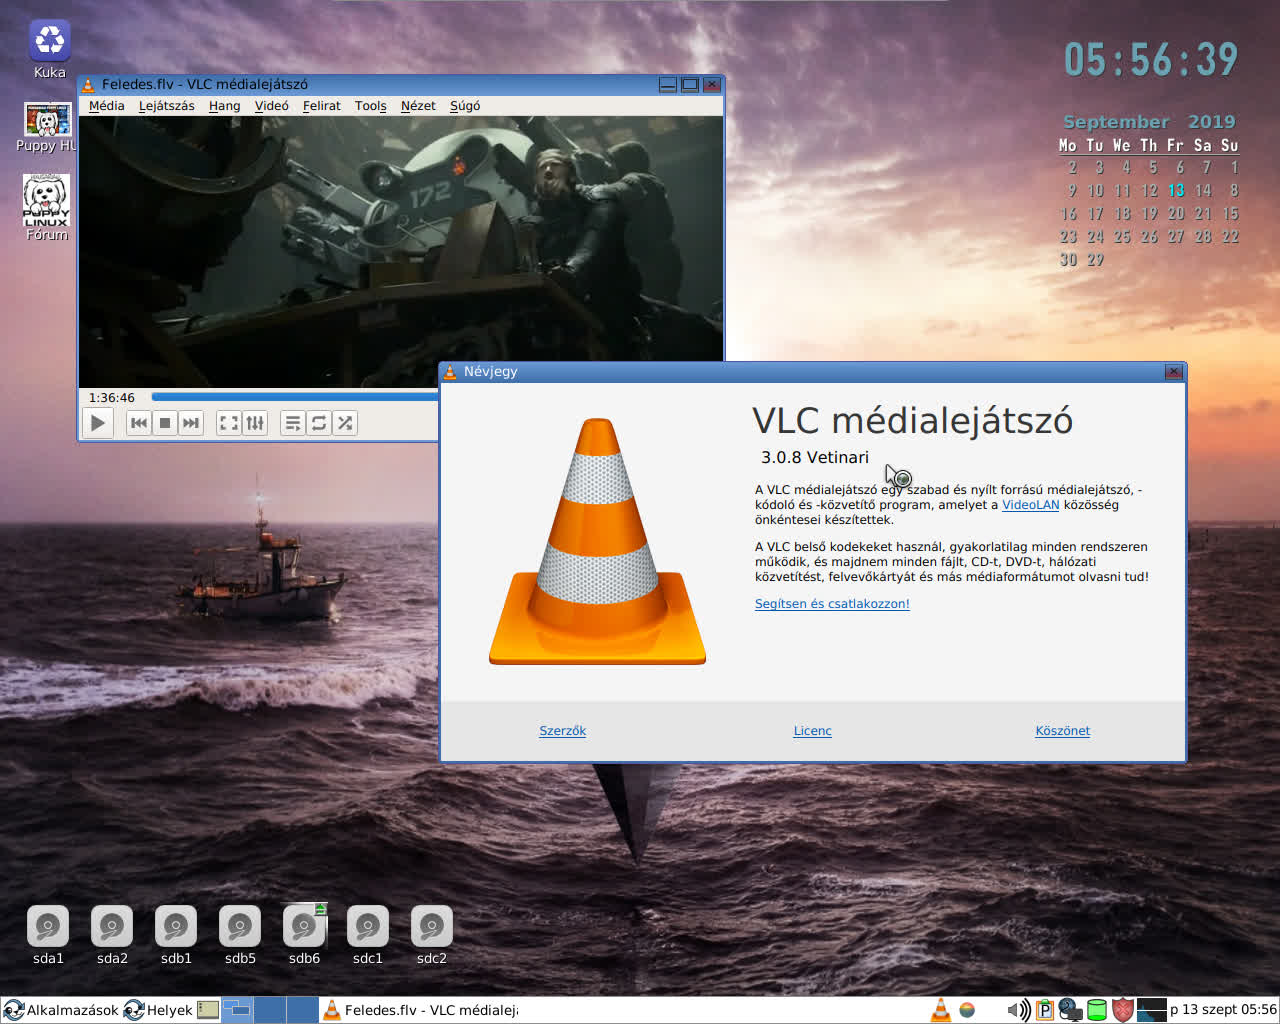Image resolution: width=1280 pixels, height=1024 pixels.
Task: Click the clipboard P tray icon
Action: click(1045, 1010)
